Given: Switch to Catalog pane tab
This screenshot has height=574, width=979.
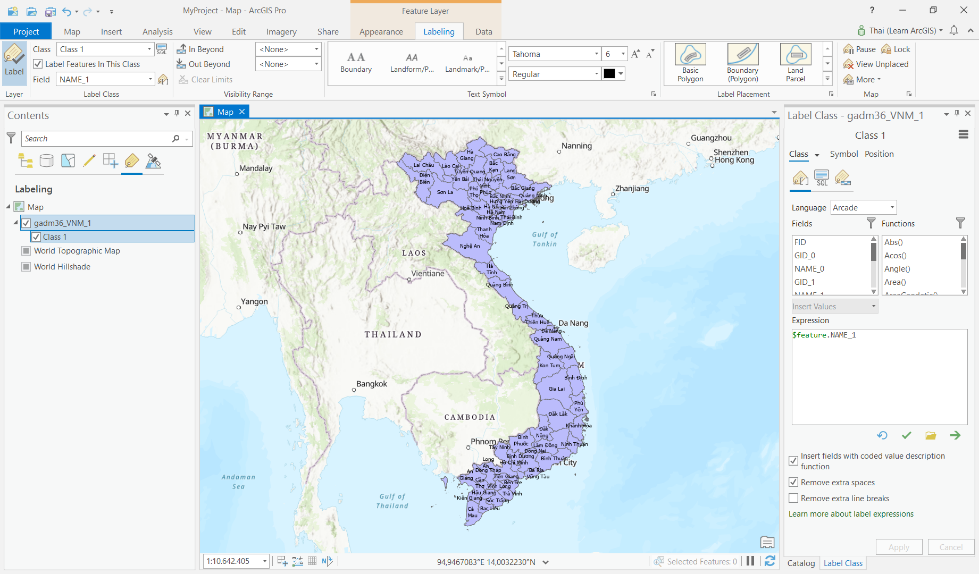Looking at the screenshot, I should 800,563.
